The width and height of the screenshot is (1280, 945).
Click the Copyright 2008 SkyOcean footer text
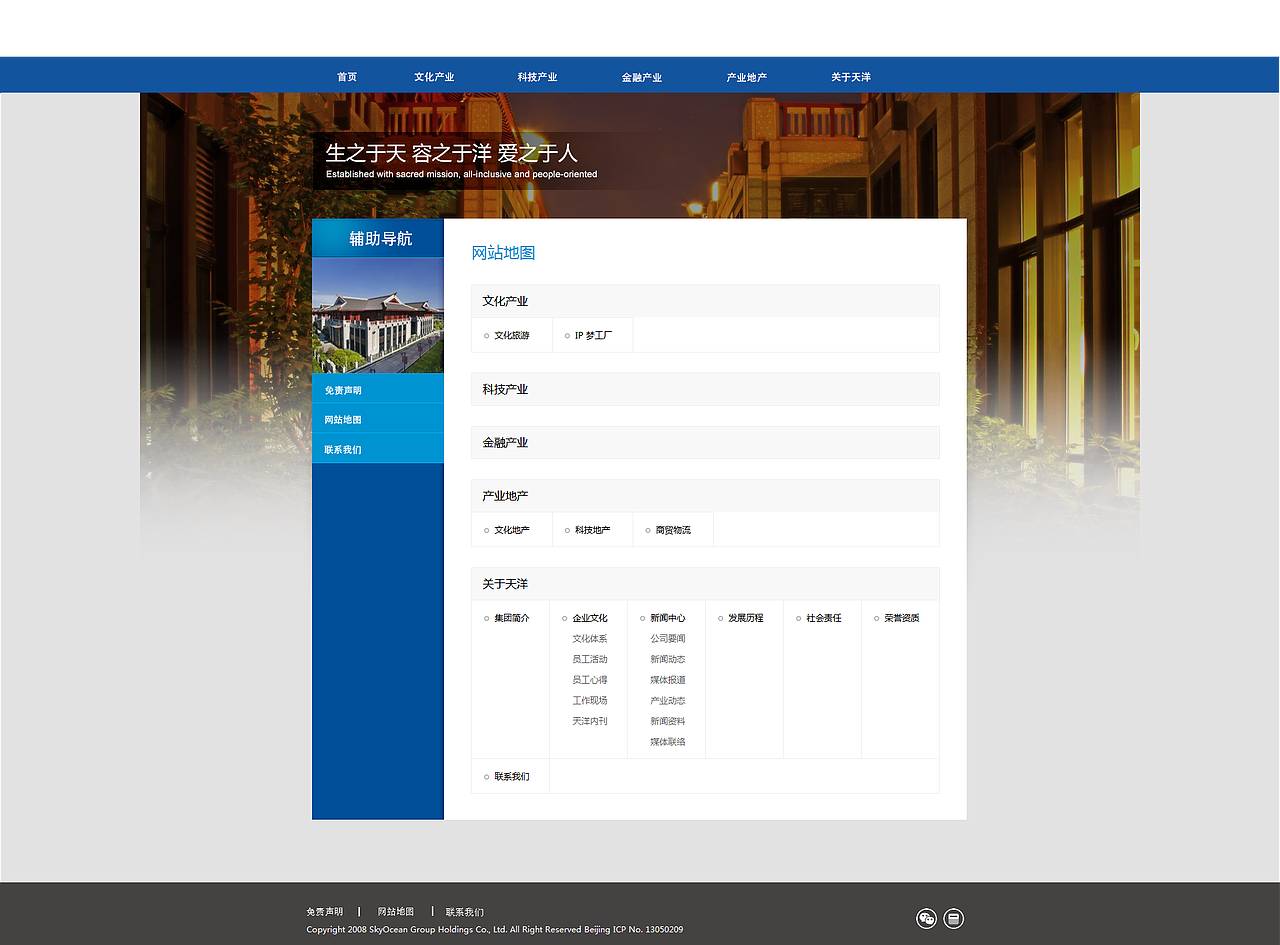click(495, 930)
